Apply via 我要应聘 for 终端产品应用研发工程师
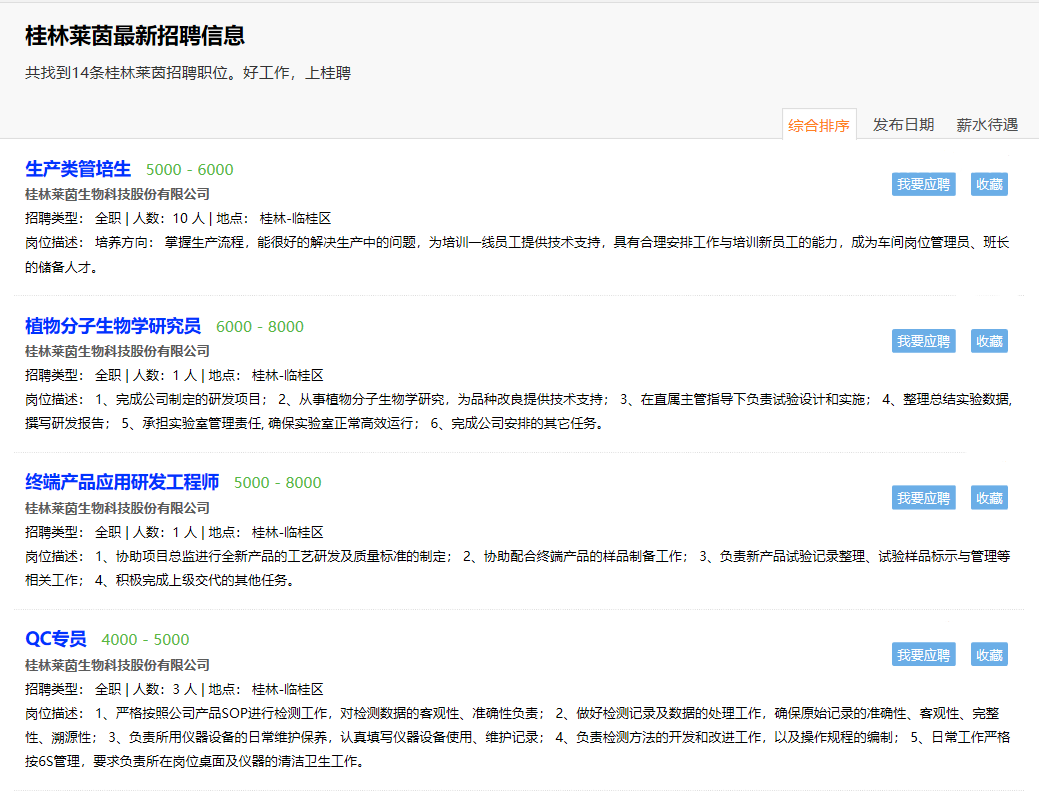Viewport: 1039px width, 795px height. click(923, 498)
